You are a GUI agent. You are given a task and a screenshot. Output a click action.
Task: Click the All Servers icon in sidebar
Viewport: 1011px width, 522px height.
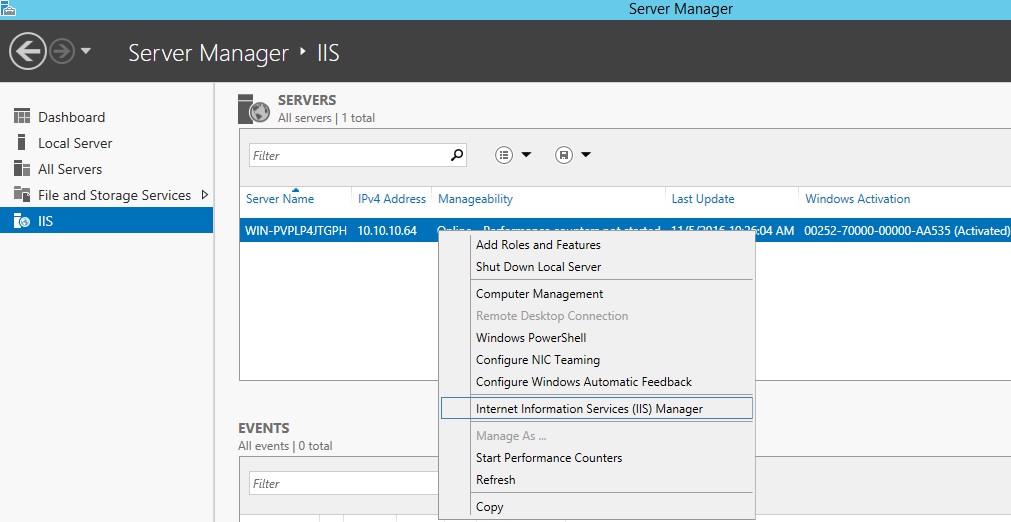coord(22,169)
